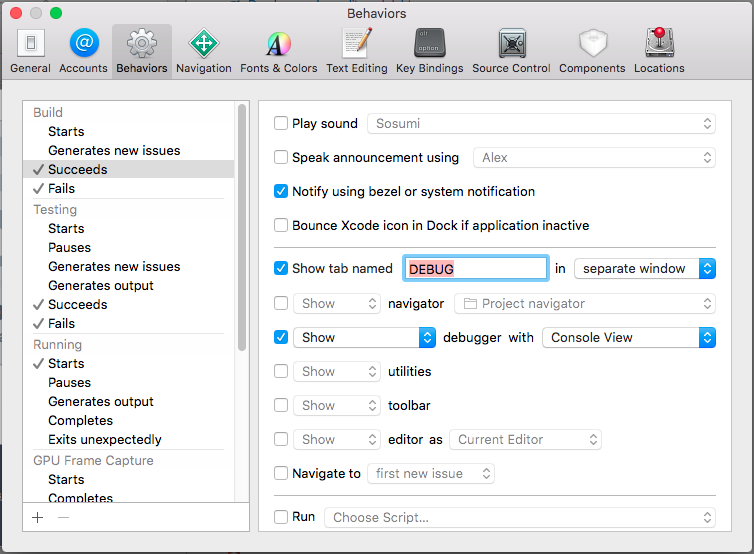Open Fonts & Colors preferences
Image resolution: width=754 pixels, height=554 pixels.
278,51
